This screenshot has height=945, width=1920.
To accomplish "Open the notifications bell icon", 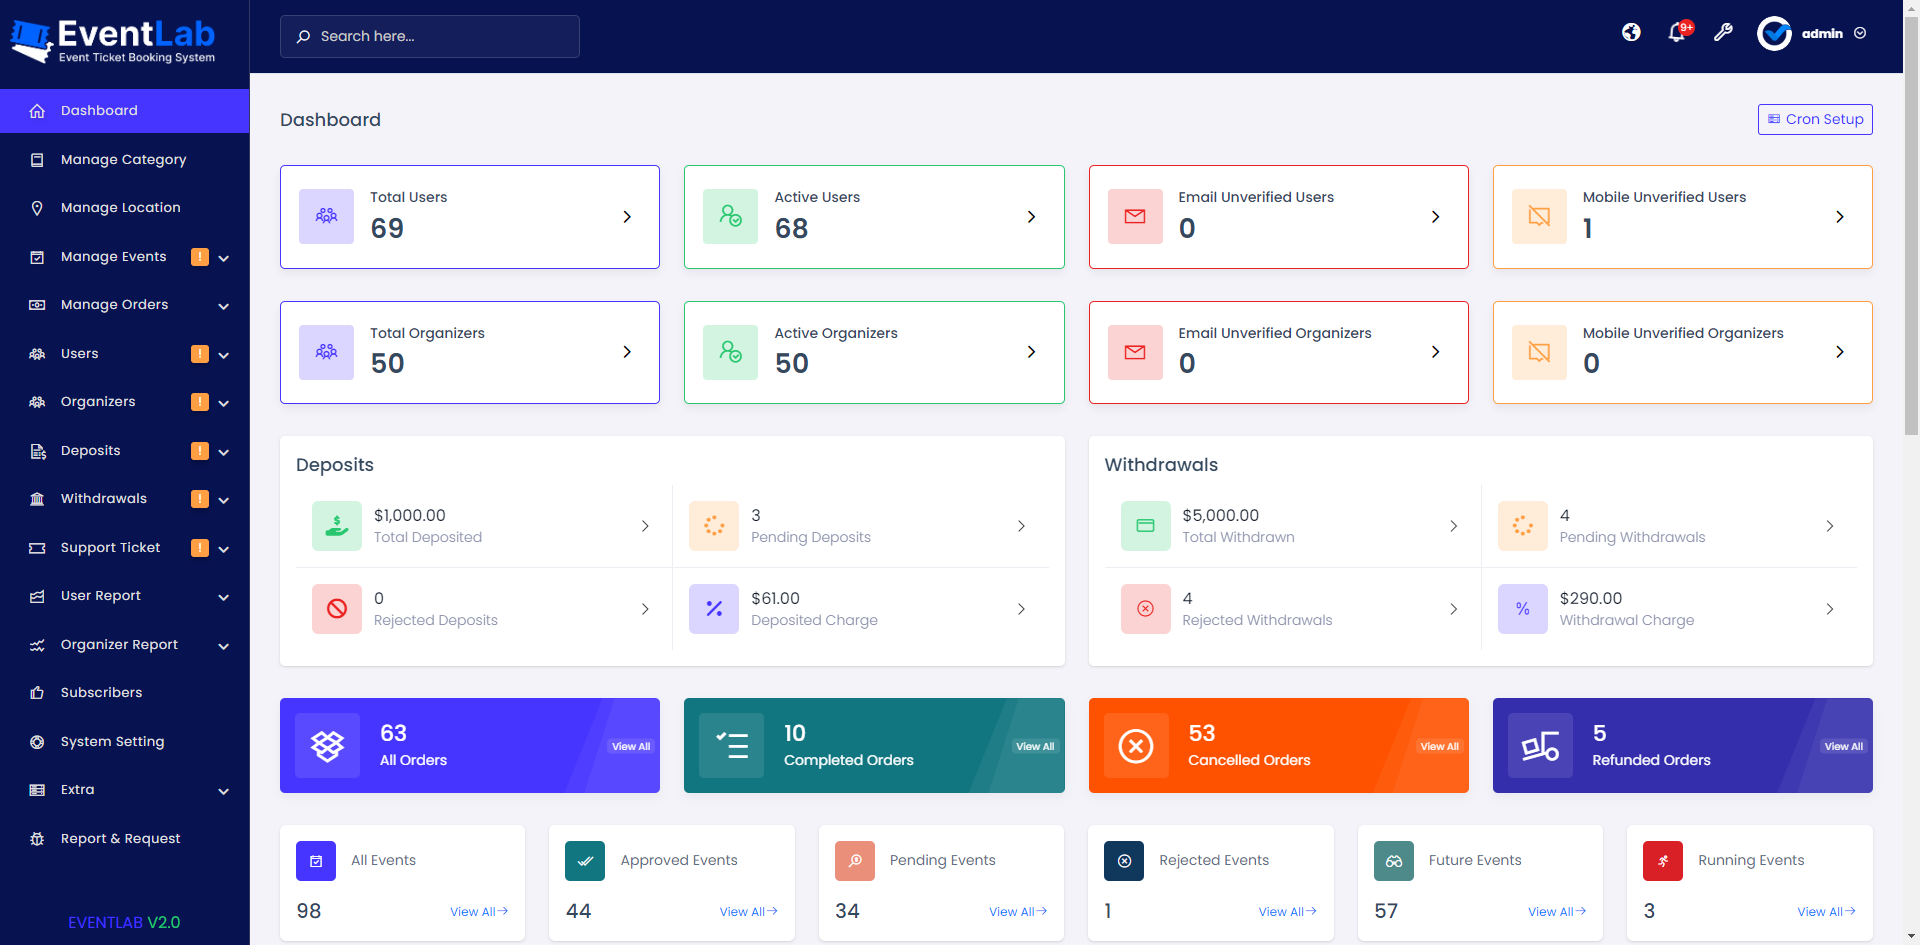I will pos(1677,33).
